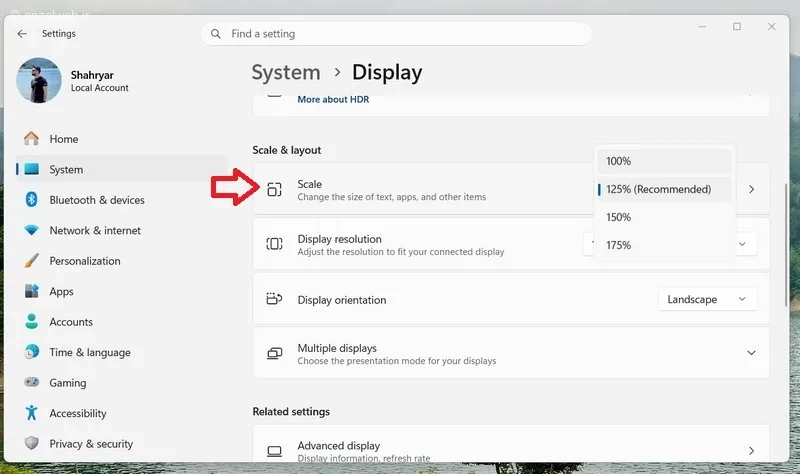Image resolution: width=800 pixels, height=474 pixels.
Task: Click the Home icon in sidebar
Action: [x=31, y=139]
